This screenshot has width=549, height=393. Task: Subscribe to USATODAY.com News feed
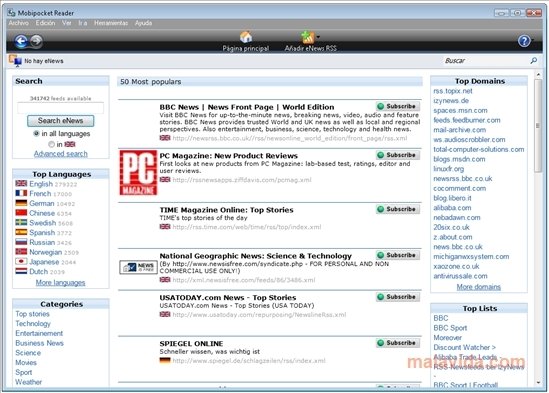[x=398, y=297]
